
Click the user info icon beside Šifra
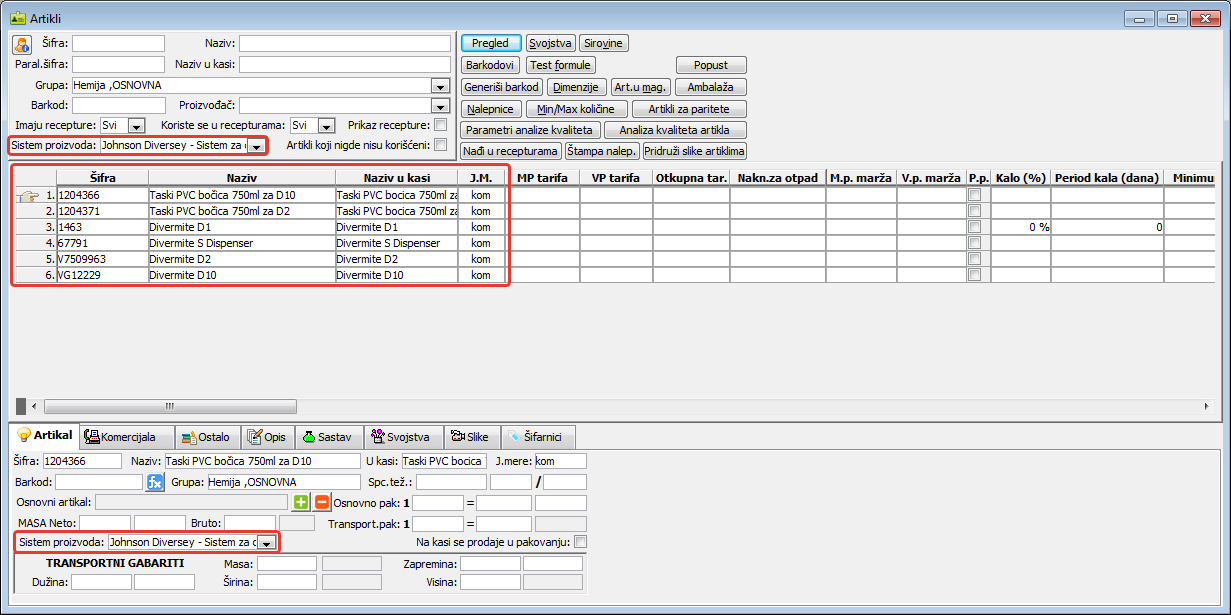click(x=22, y=44)
